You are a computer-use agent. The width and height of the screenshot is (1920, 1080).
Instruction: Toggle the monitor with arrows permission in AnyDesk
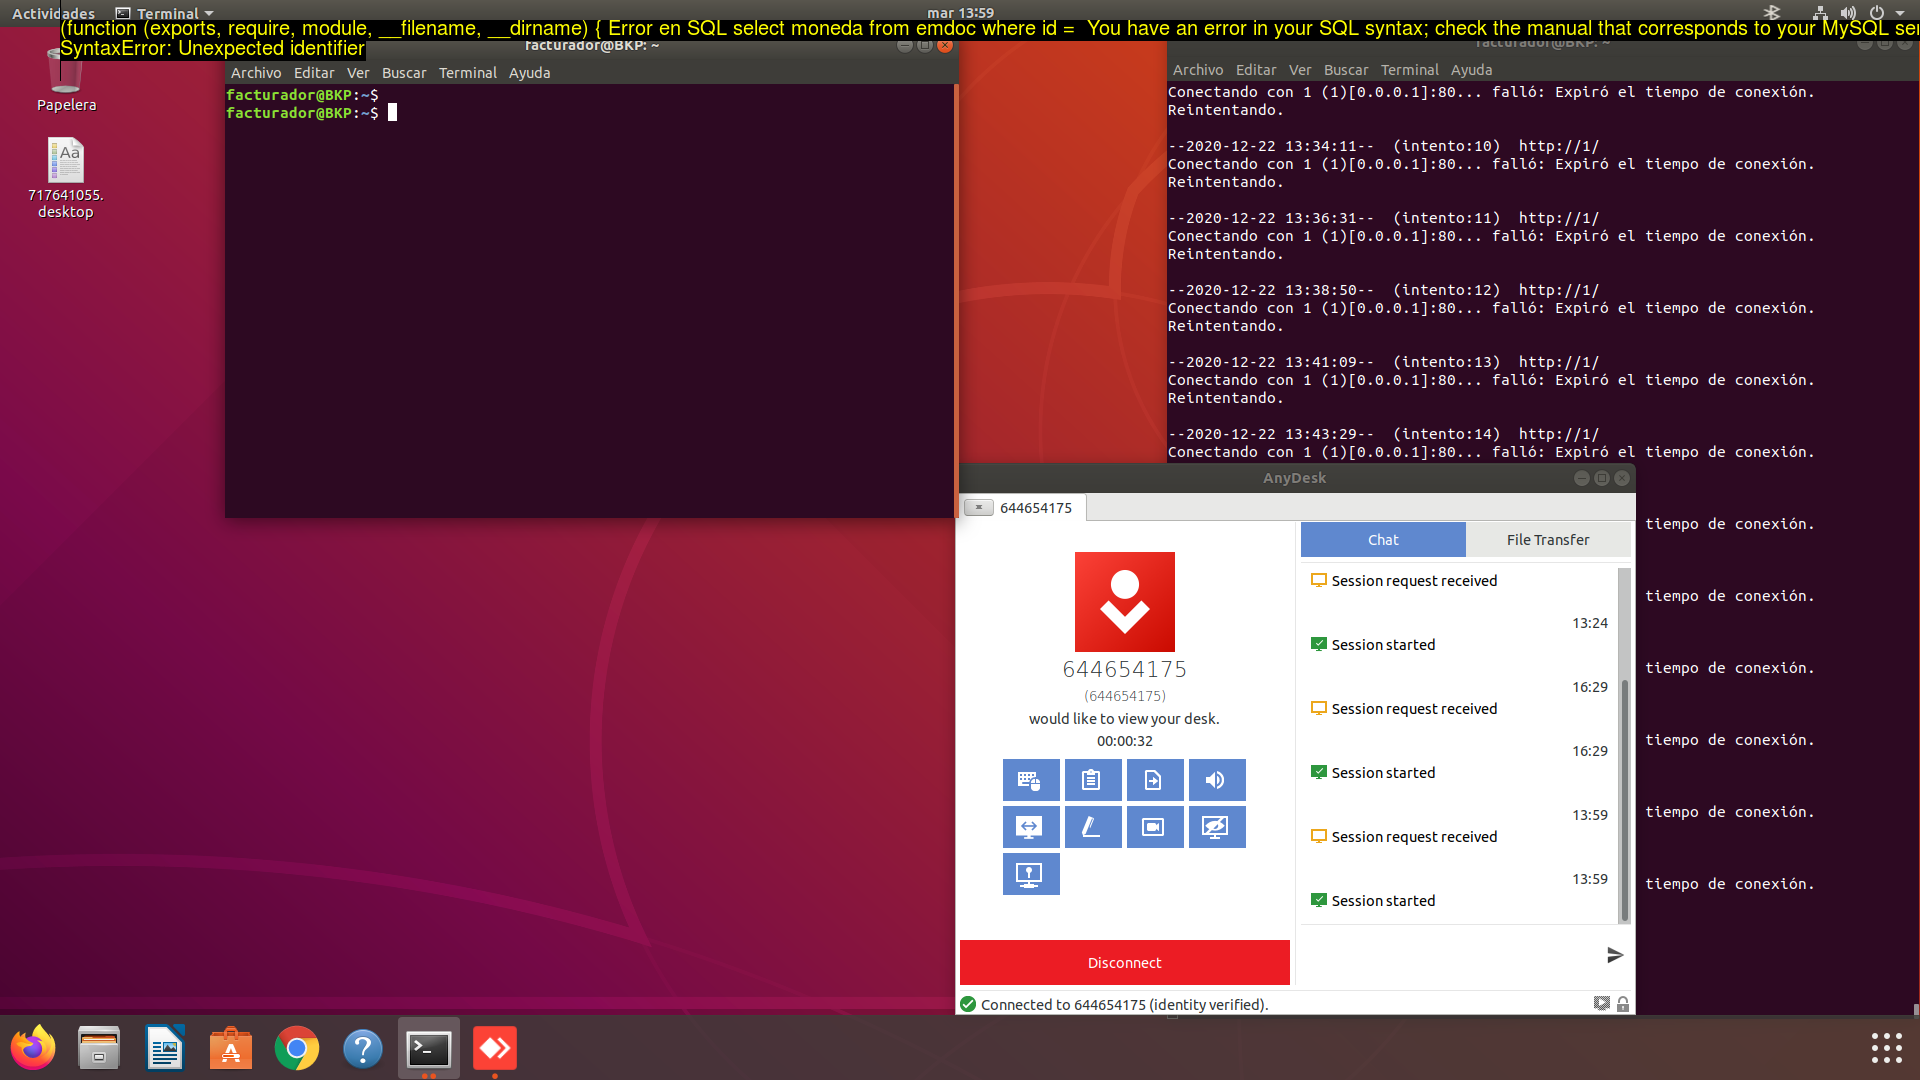(1031, 827)
